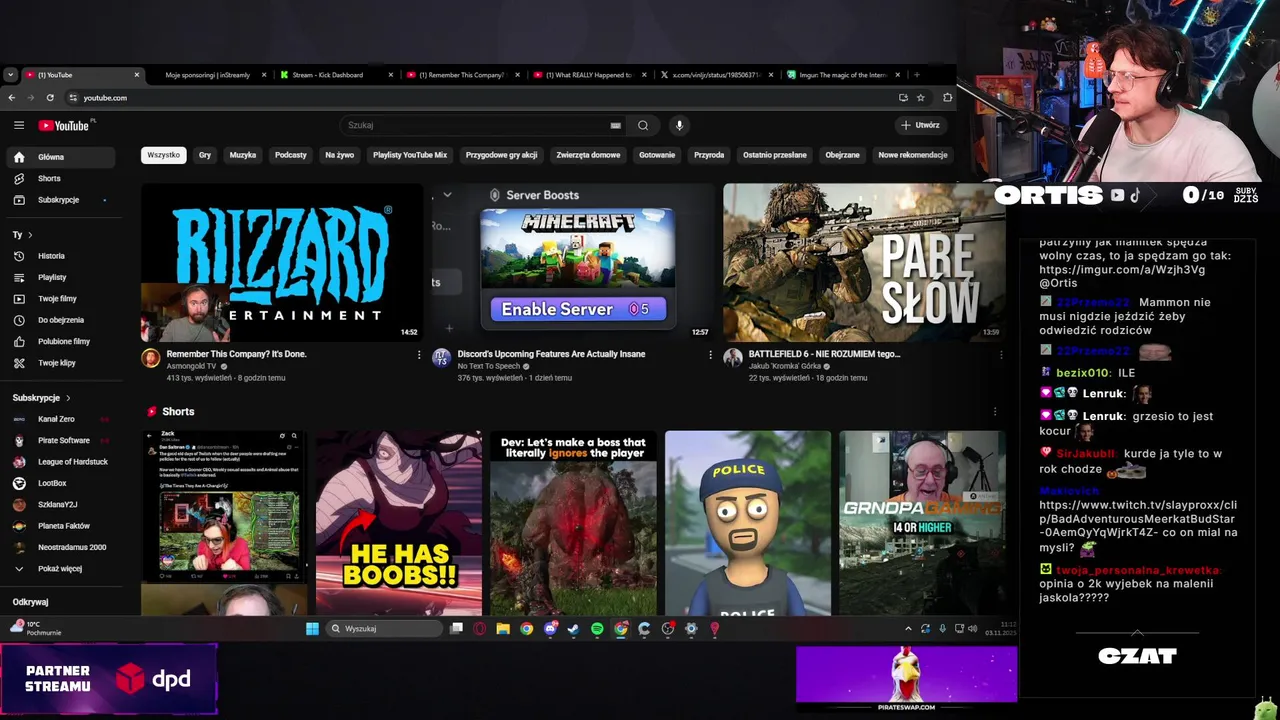Open Historia in the sidebar

pos(62,256)
